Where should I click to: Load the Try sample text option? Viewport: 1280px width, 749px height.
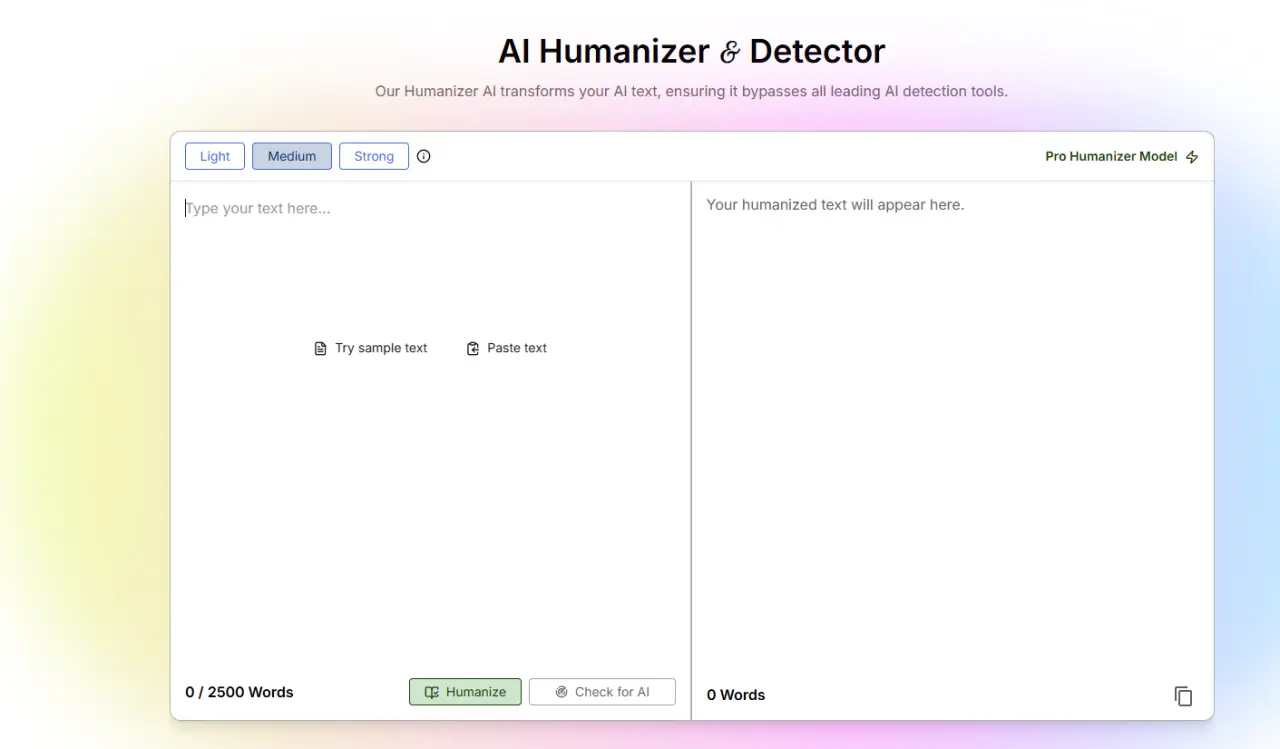371,348
